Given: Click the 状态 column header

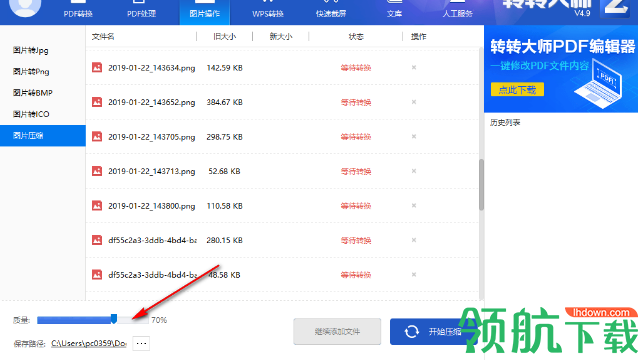Looking at the screenshot, I should (356, 37).
